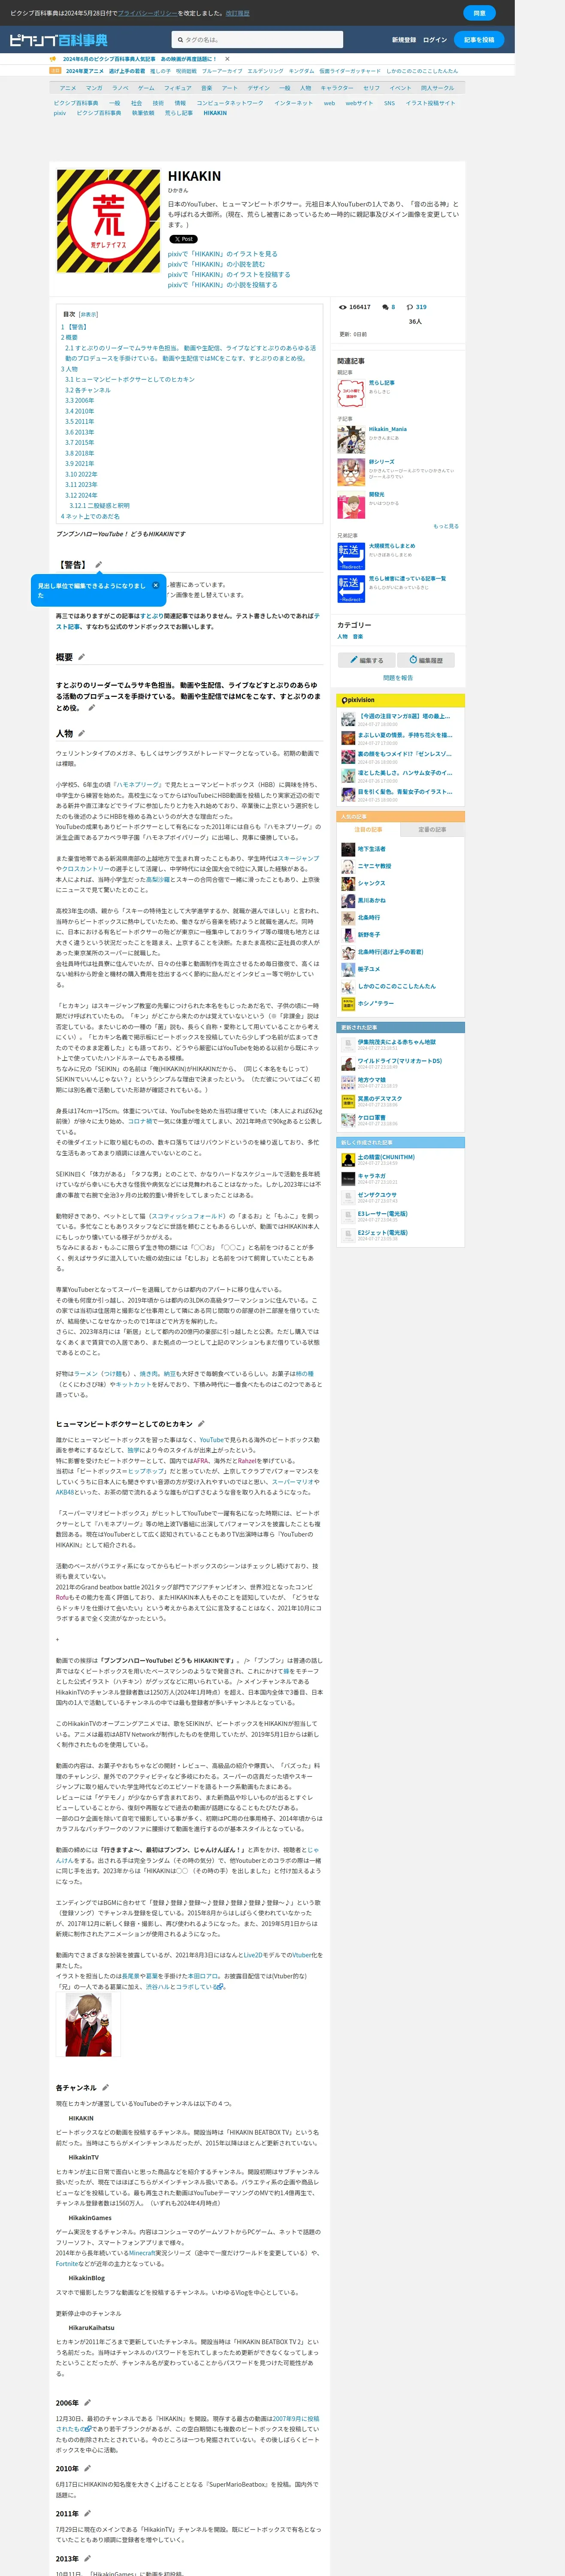Hide the table of contents with 非表示
Image resolution: width=565 pixels, height=2576 pixels.
(x=88, y=314)
